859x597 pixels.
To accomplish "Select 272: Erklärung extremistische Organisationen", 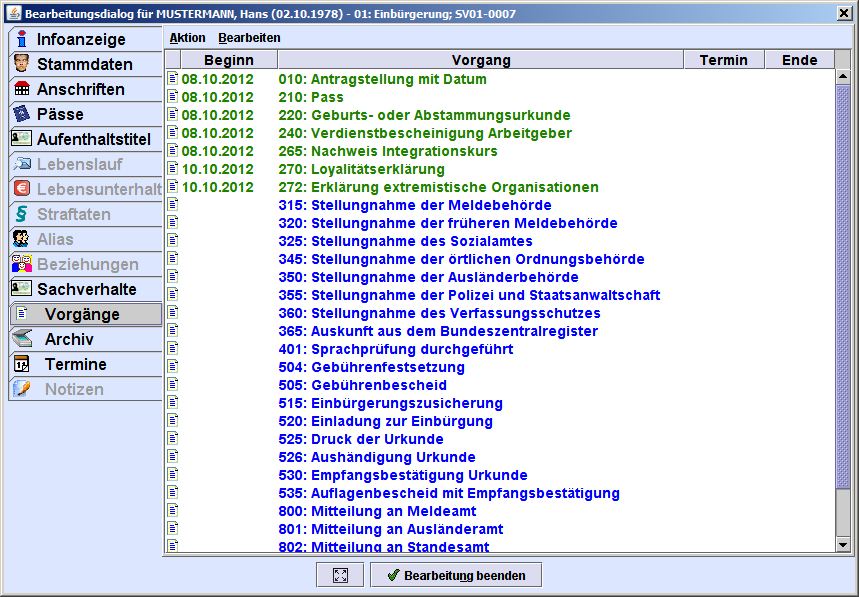I will click(x=438, y=187).
